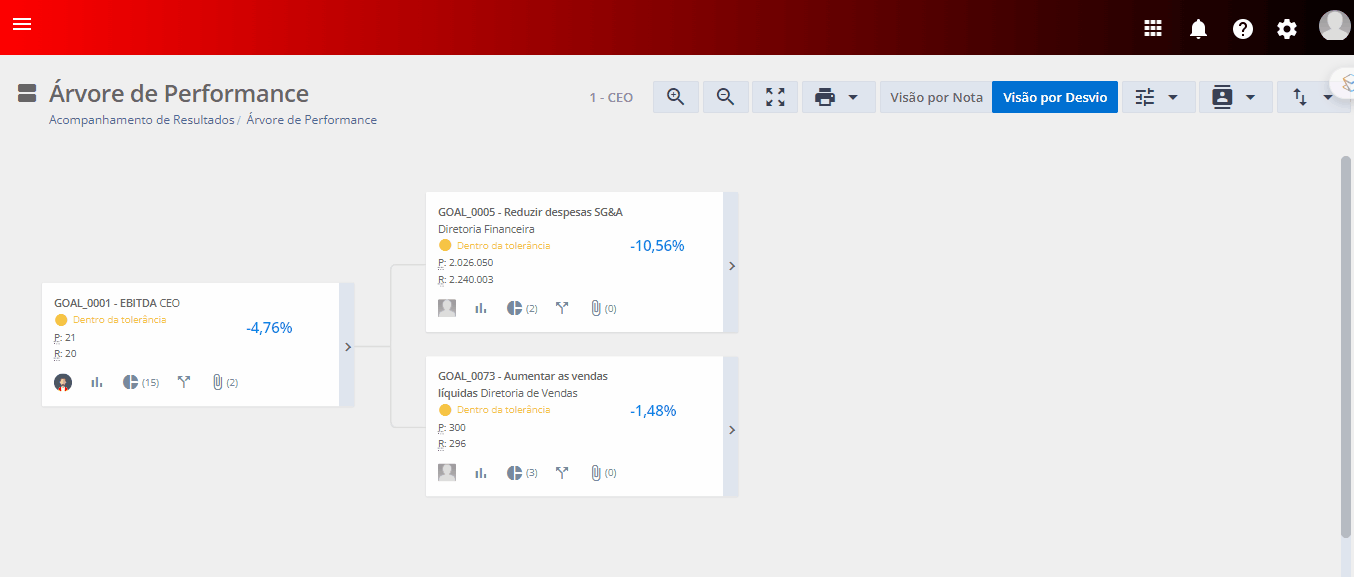Expand the GOAL_0005 node children

point(731,266)
